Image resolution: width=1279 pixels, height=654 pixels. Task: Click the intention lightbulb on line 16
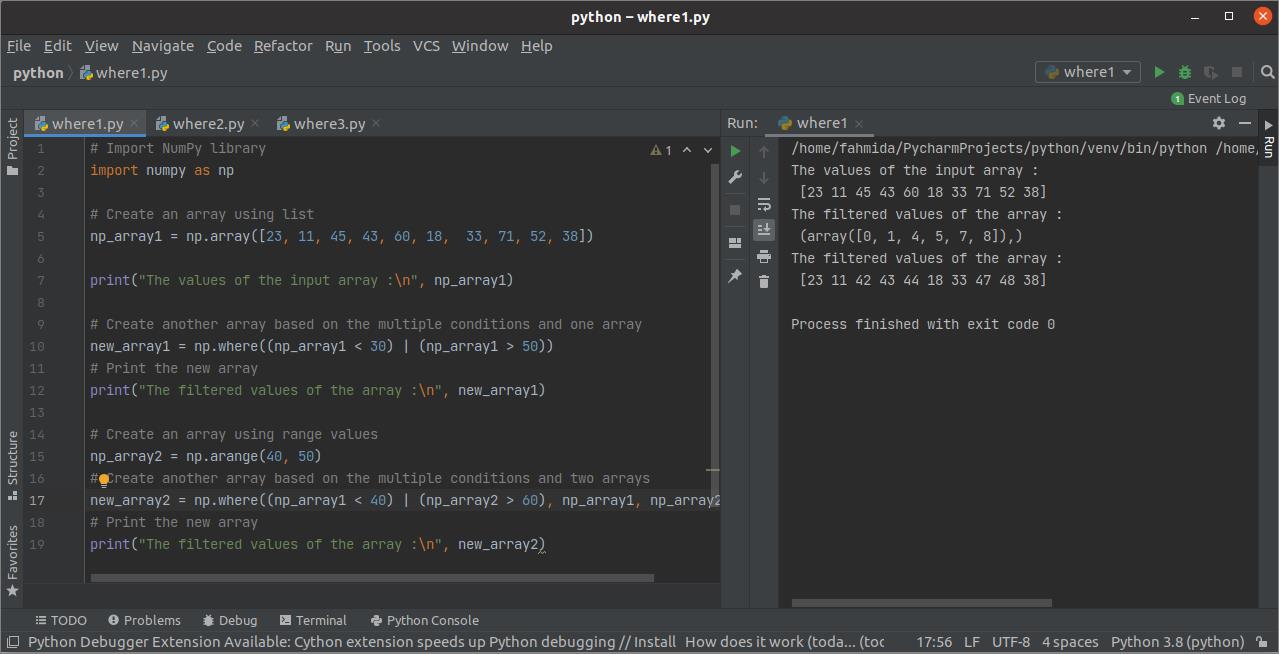tap(104, 479)
